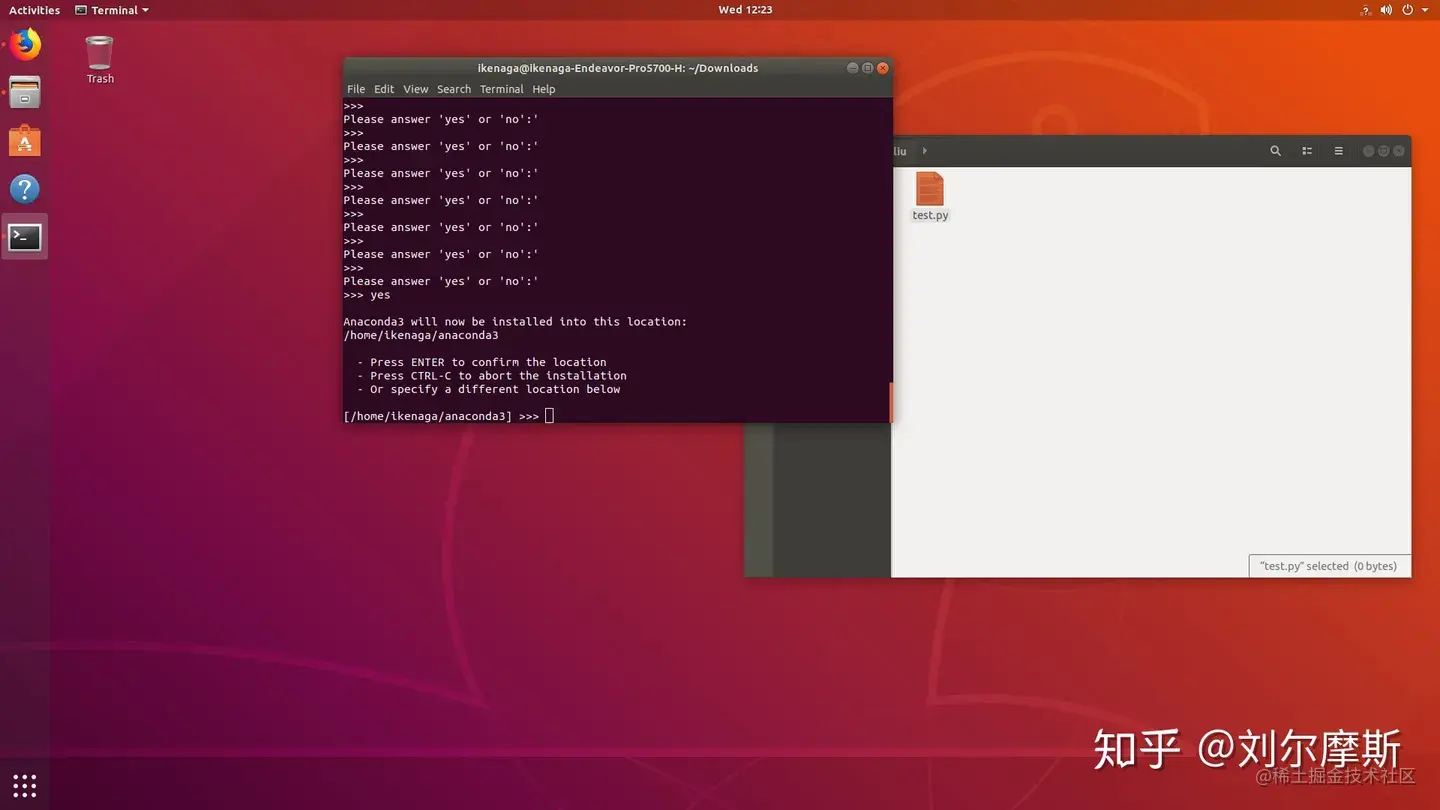Viewport: 1440px width, 810px height.
Task: Open the terminal Edit menu
Action: click(x=384, y=89)
